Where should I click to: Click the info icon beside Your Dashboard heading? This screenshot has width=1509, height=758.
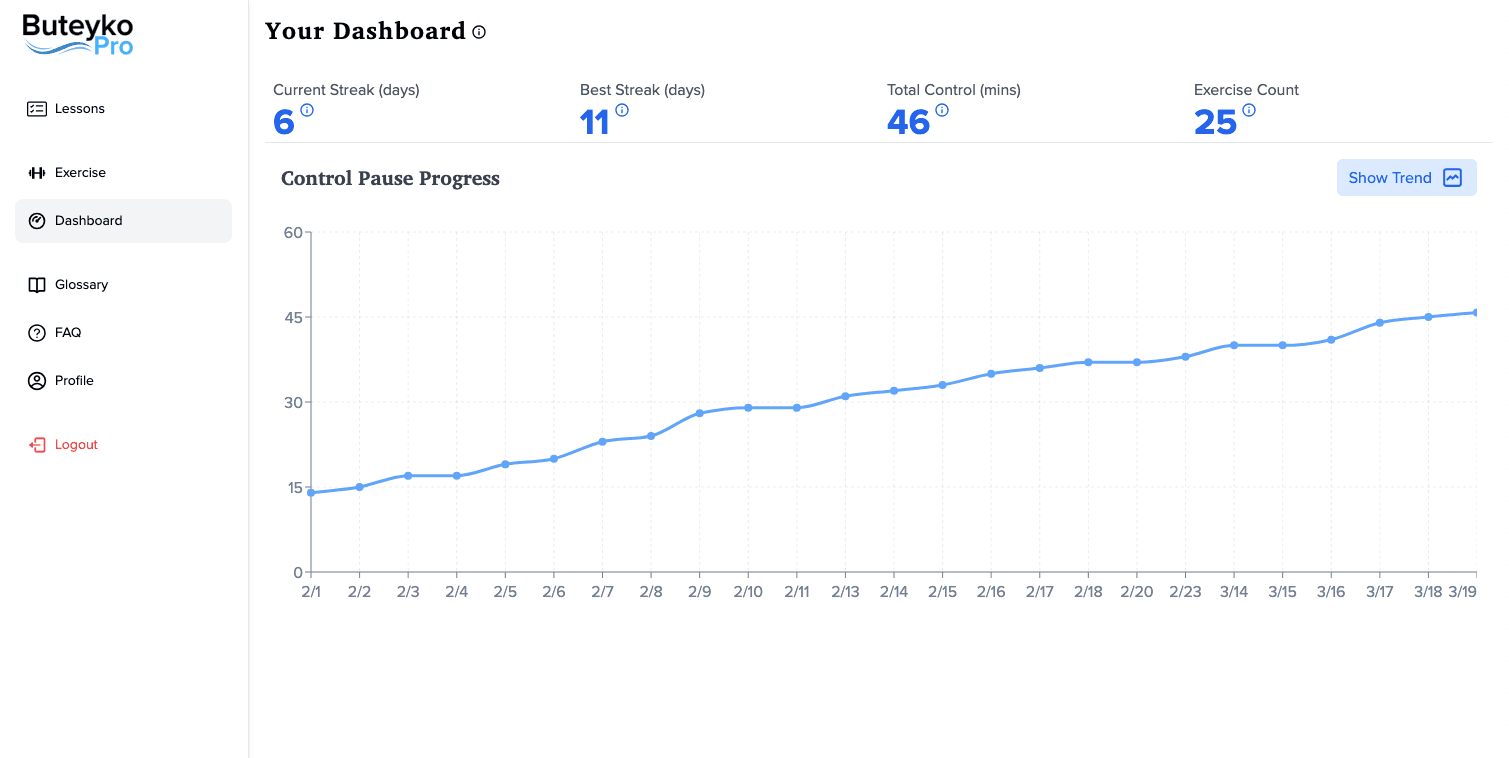tap(479, 32)
